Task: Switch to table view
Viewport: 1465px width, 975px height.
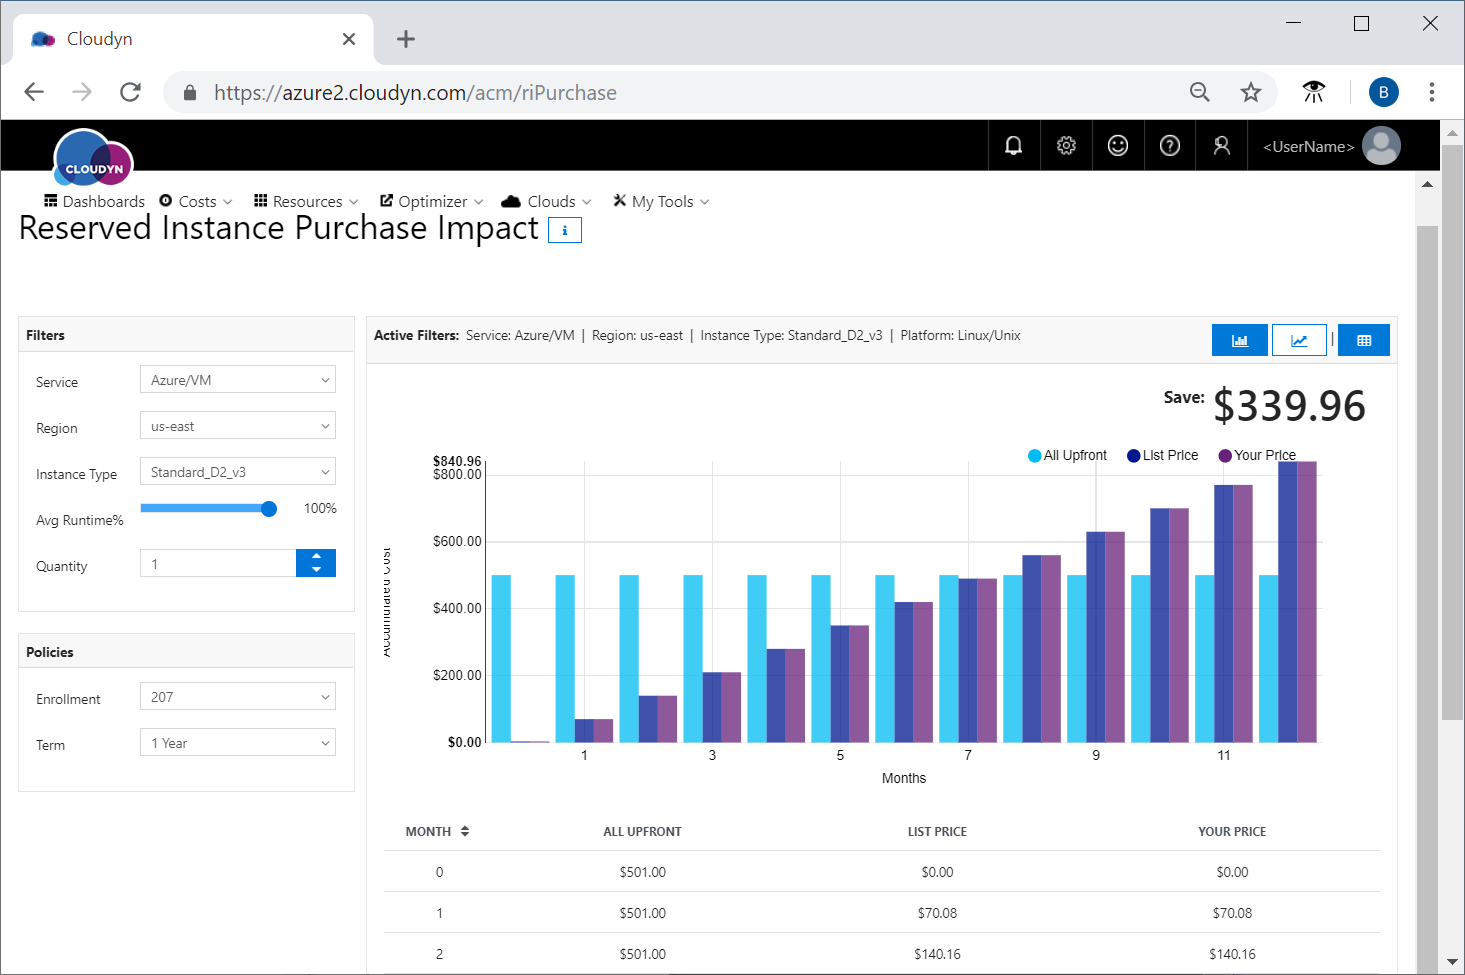Action: (1364, 340)
